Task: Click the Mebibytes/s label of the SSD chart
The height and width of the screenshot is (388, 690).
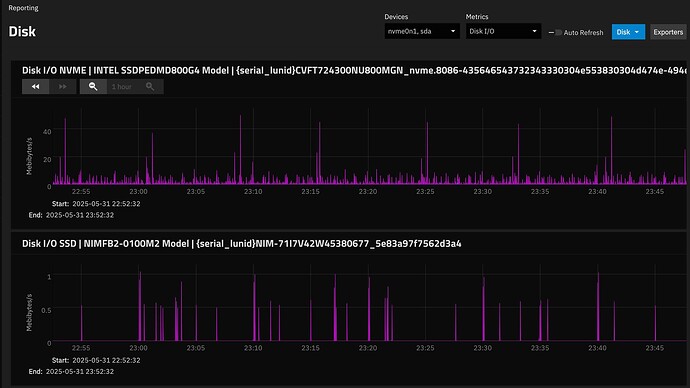Action: coord(29,312)
